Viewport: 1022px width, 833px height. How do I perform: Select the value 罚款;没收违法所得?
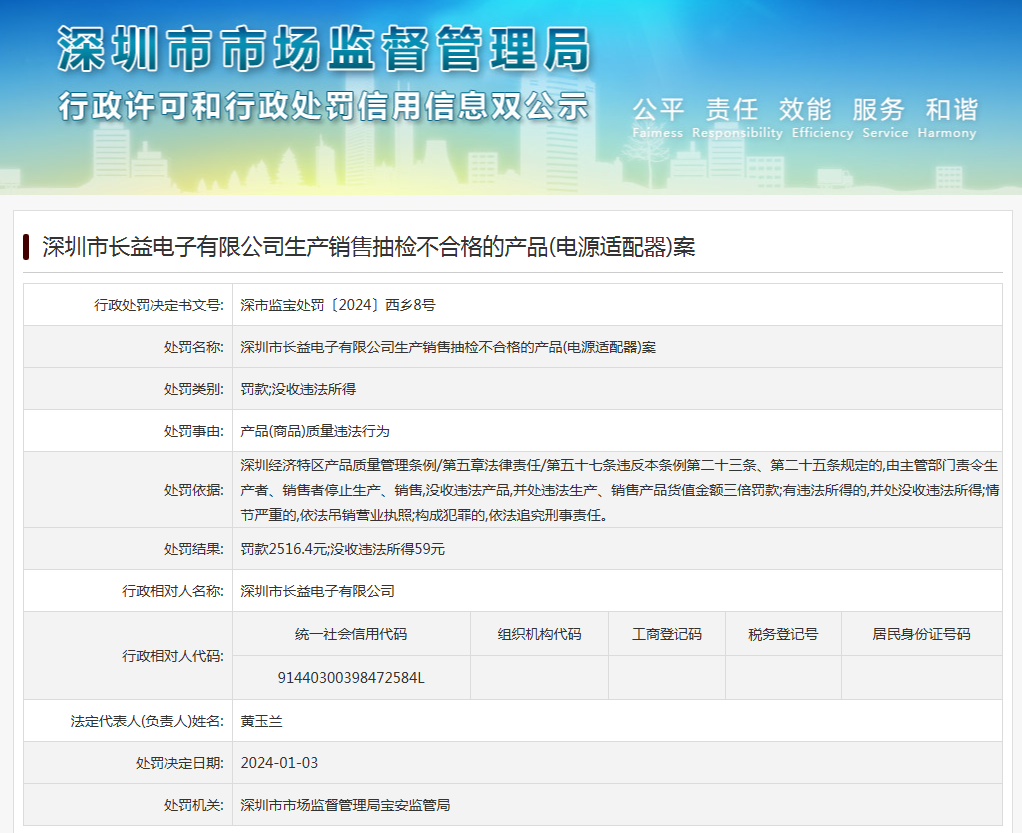click(x=298, y=389)
